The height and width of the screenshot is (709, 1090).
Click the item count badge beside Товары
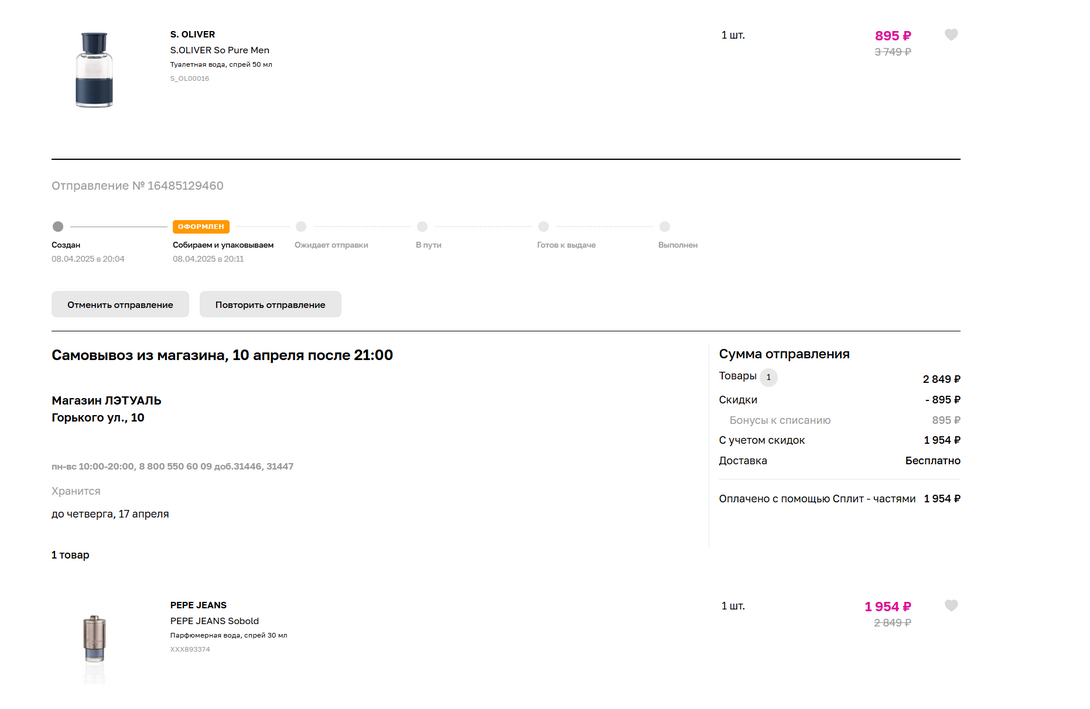click(x=768, y=378)
